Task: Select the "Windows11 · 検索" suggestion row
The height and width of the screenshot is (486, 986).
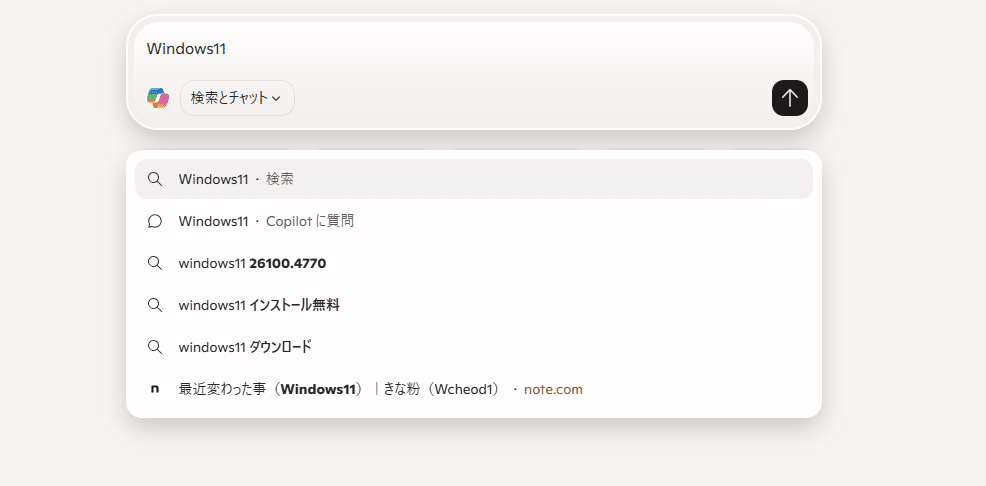Action: 474,179
